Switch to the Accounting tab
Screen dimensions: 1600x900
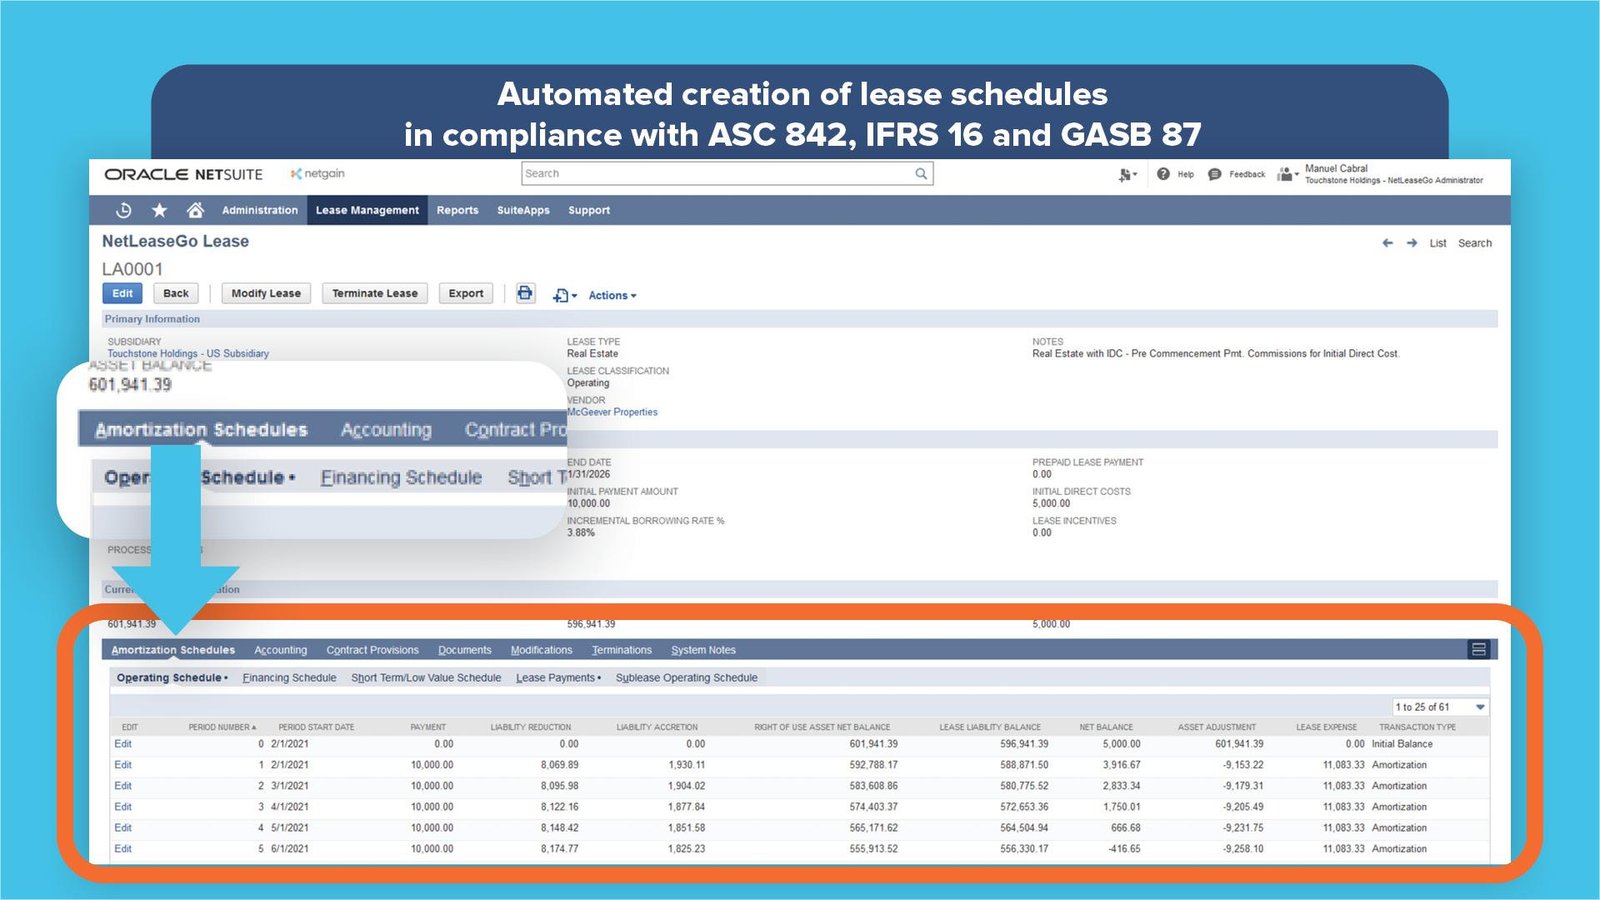tap(281, 650)
